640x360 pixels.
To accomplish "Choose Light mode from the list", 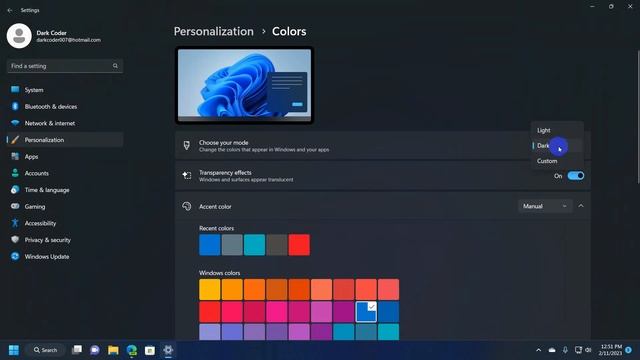I will (x=557, y=130).
